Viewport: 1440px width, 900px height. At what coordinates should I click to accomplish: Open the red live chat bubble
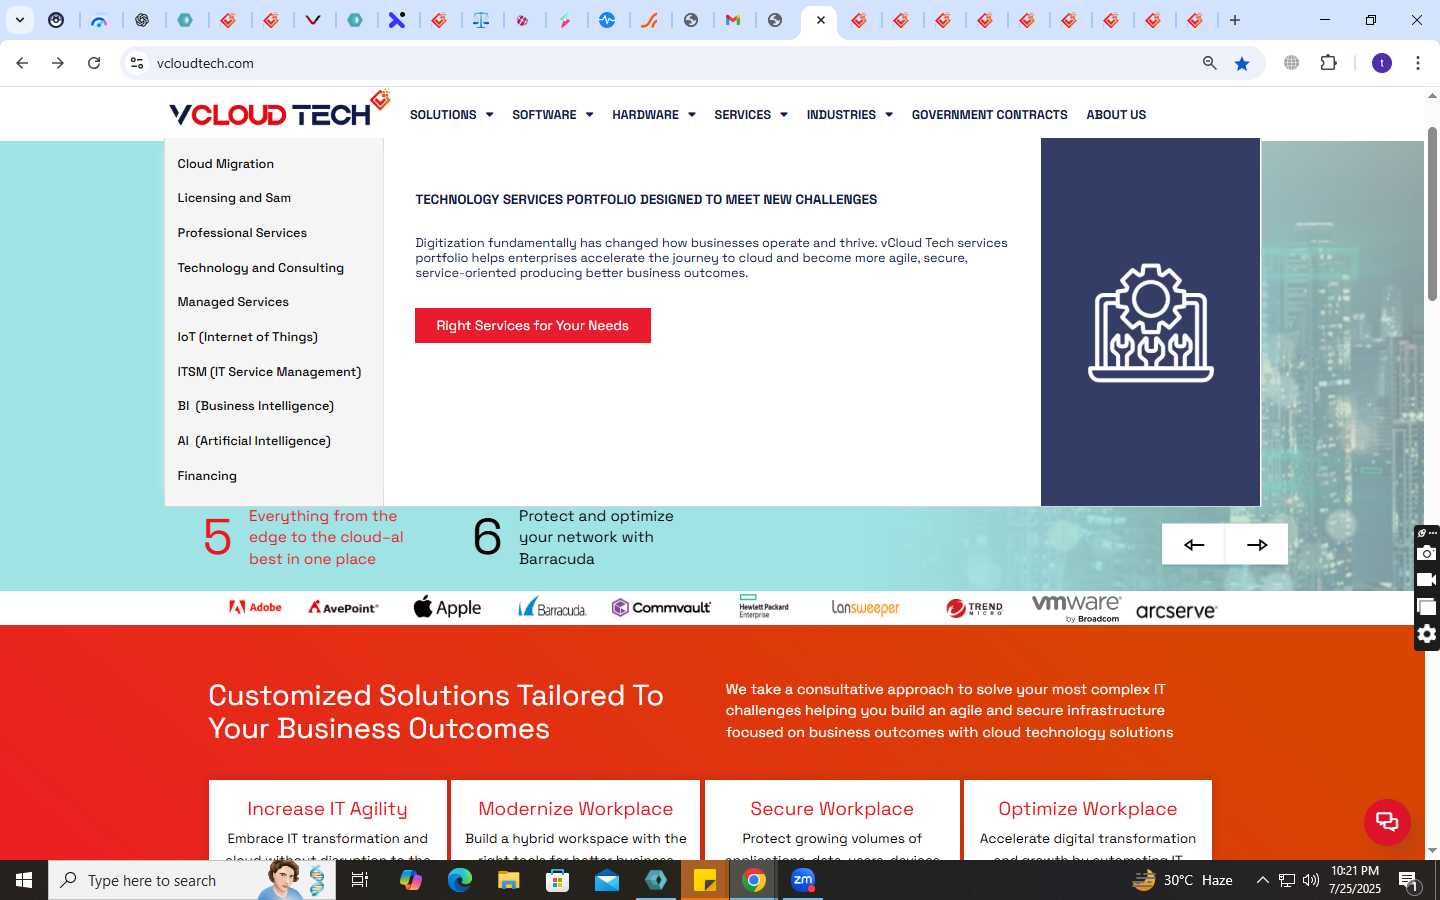[1387, 822]
